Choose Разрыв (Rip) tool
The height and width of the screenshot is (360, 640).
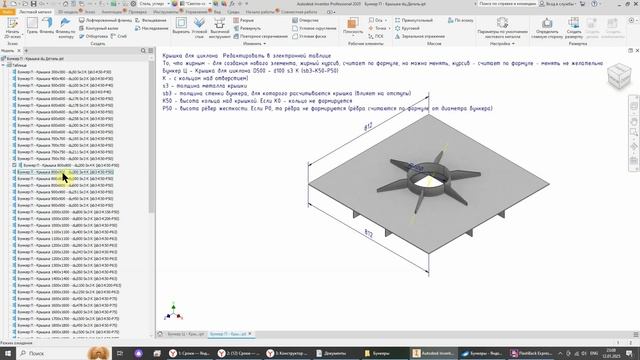(243, 20)
